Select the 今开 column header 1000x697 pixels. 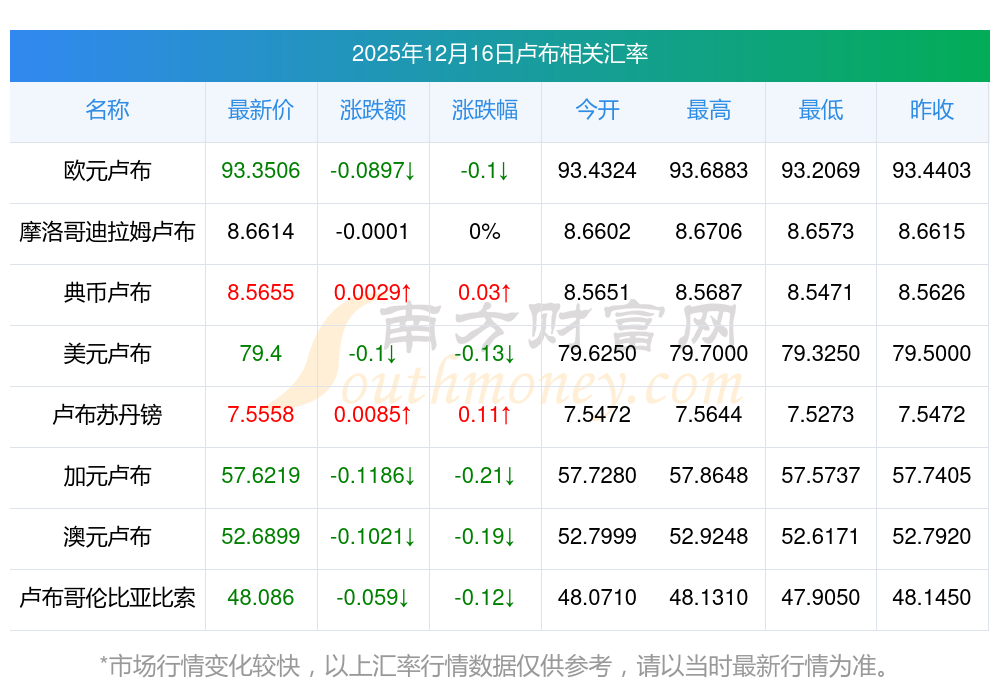pos(597,110)
